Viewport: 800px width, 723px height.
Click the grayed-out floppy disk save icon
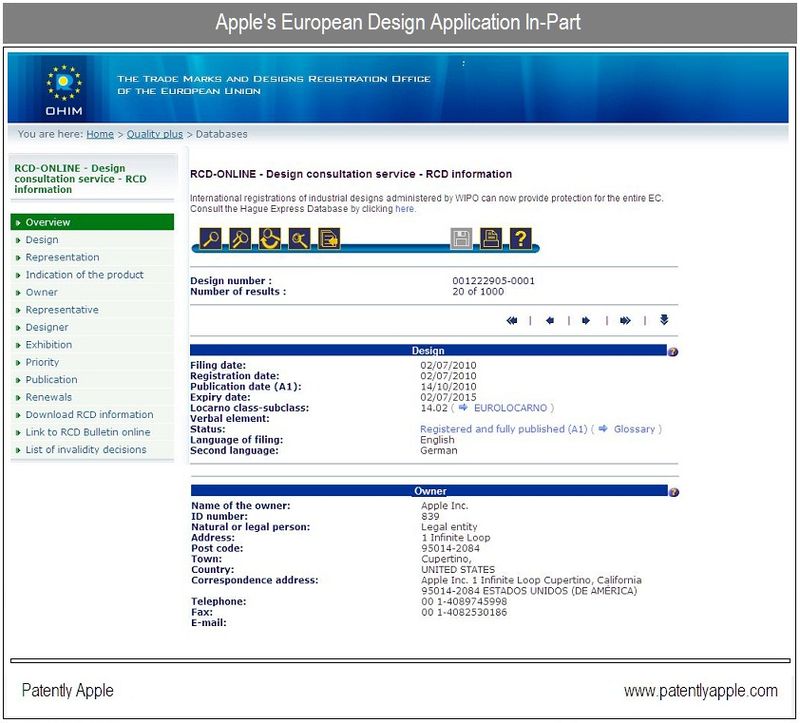point(461,238)
